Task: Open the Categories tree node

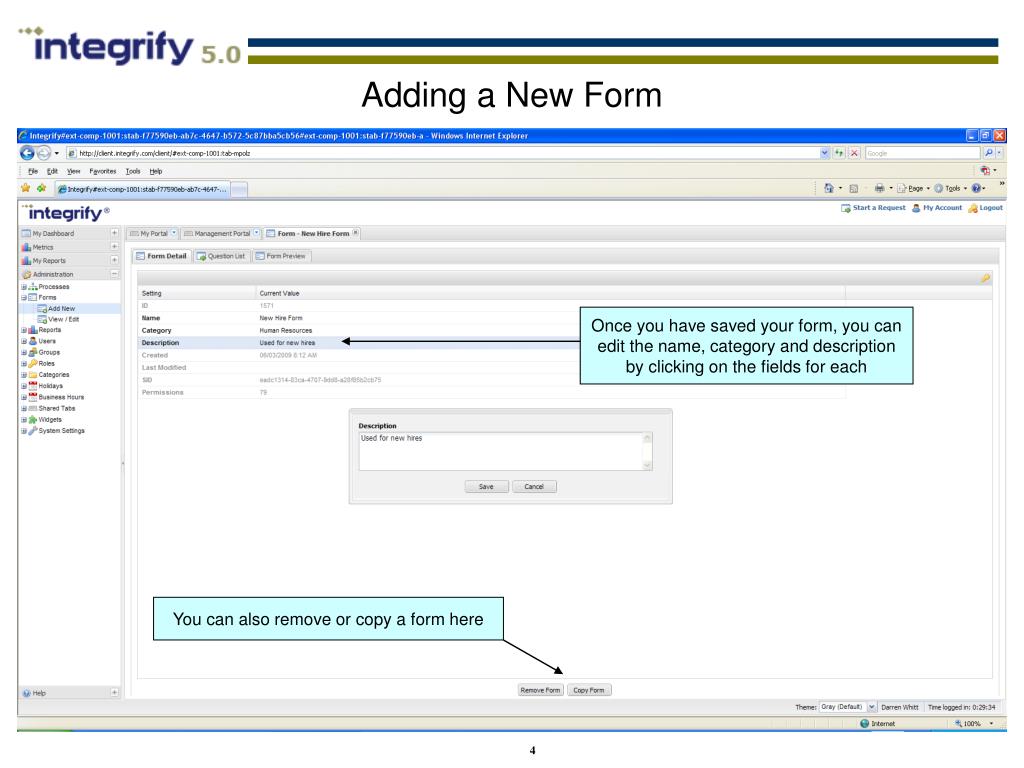Action: click(x=54, y=375)
